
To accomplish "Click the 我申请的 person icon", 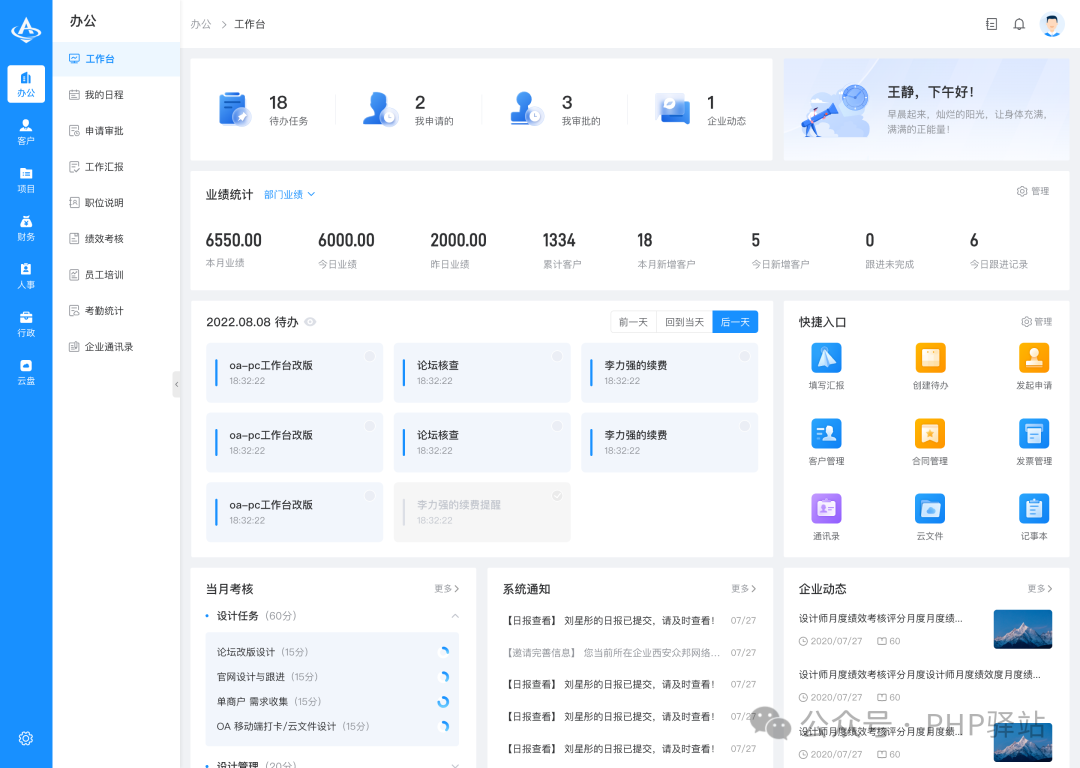I will pyautogui.click(x=380, y=109).
